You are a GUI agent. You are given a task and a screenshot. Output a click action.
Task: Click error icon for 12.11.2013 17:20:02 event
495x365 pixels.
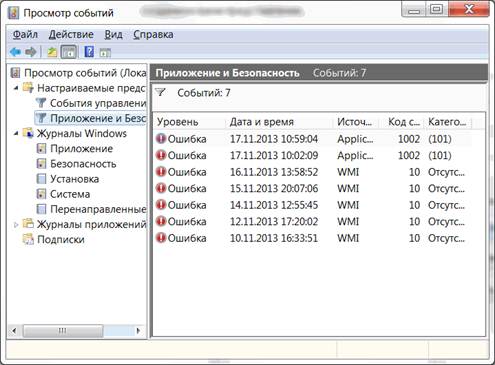click(161, 221)
